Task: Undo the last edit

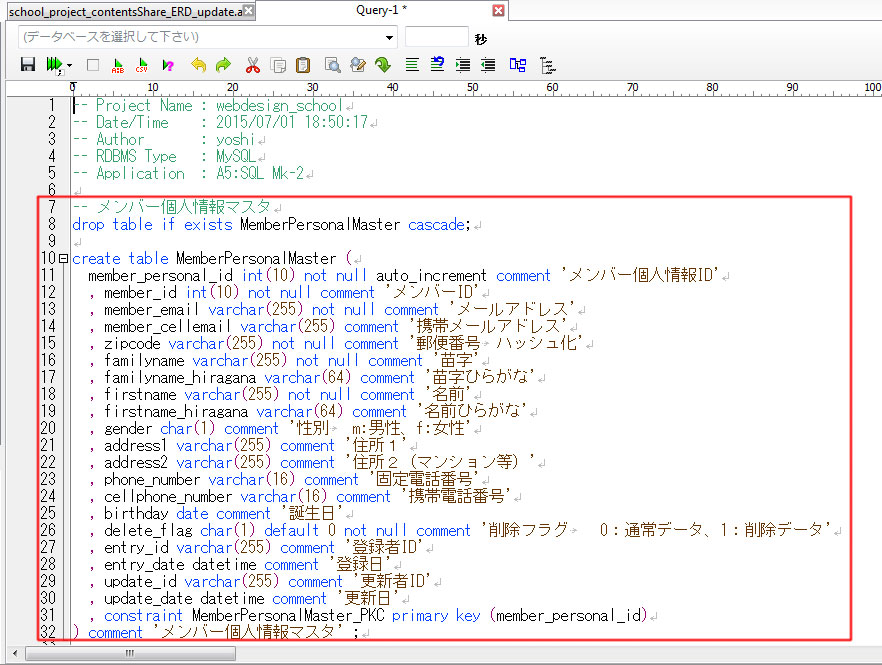Action: 198,65
